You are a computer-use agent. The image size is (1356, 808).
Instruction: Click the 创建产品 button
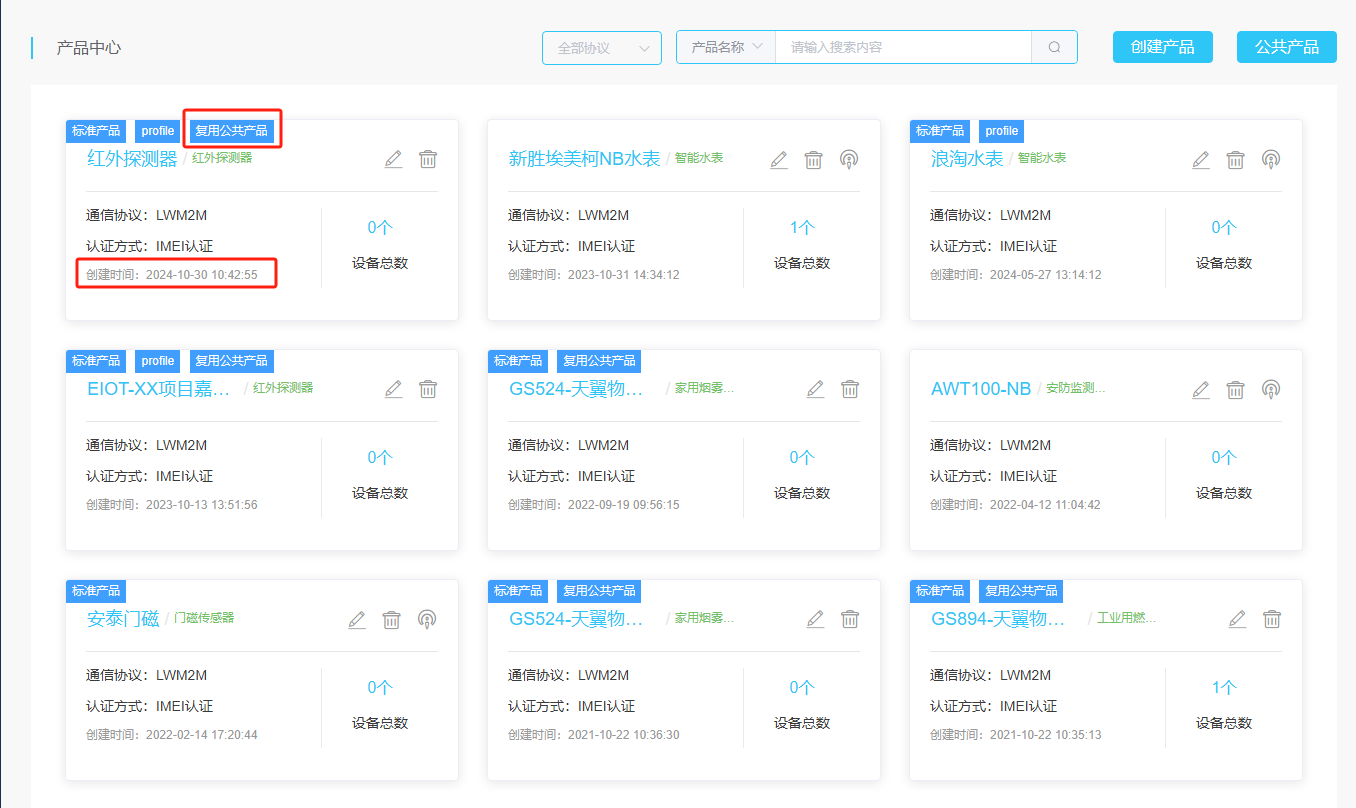tap(1162, 47)
